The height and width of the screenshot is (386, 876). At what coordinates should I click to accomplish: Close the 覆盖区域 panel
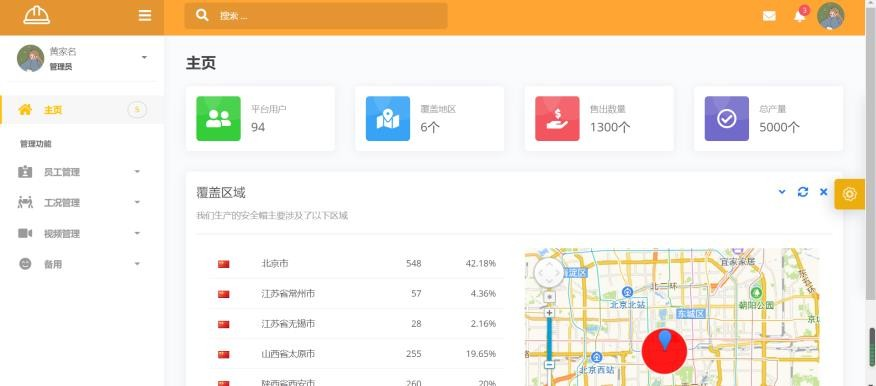pyautogui.click(x=823, y=192)
